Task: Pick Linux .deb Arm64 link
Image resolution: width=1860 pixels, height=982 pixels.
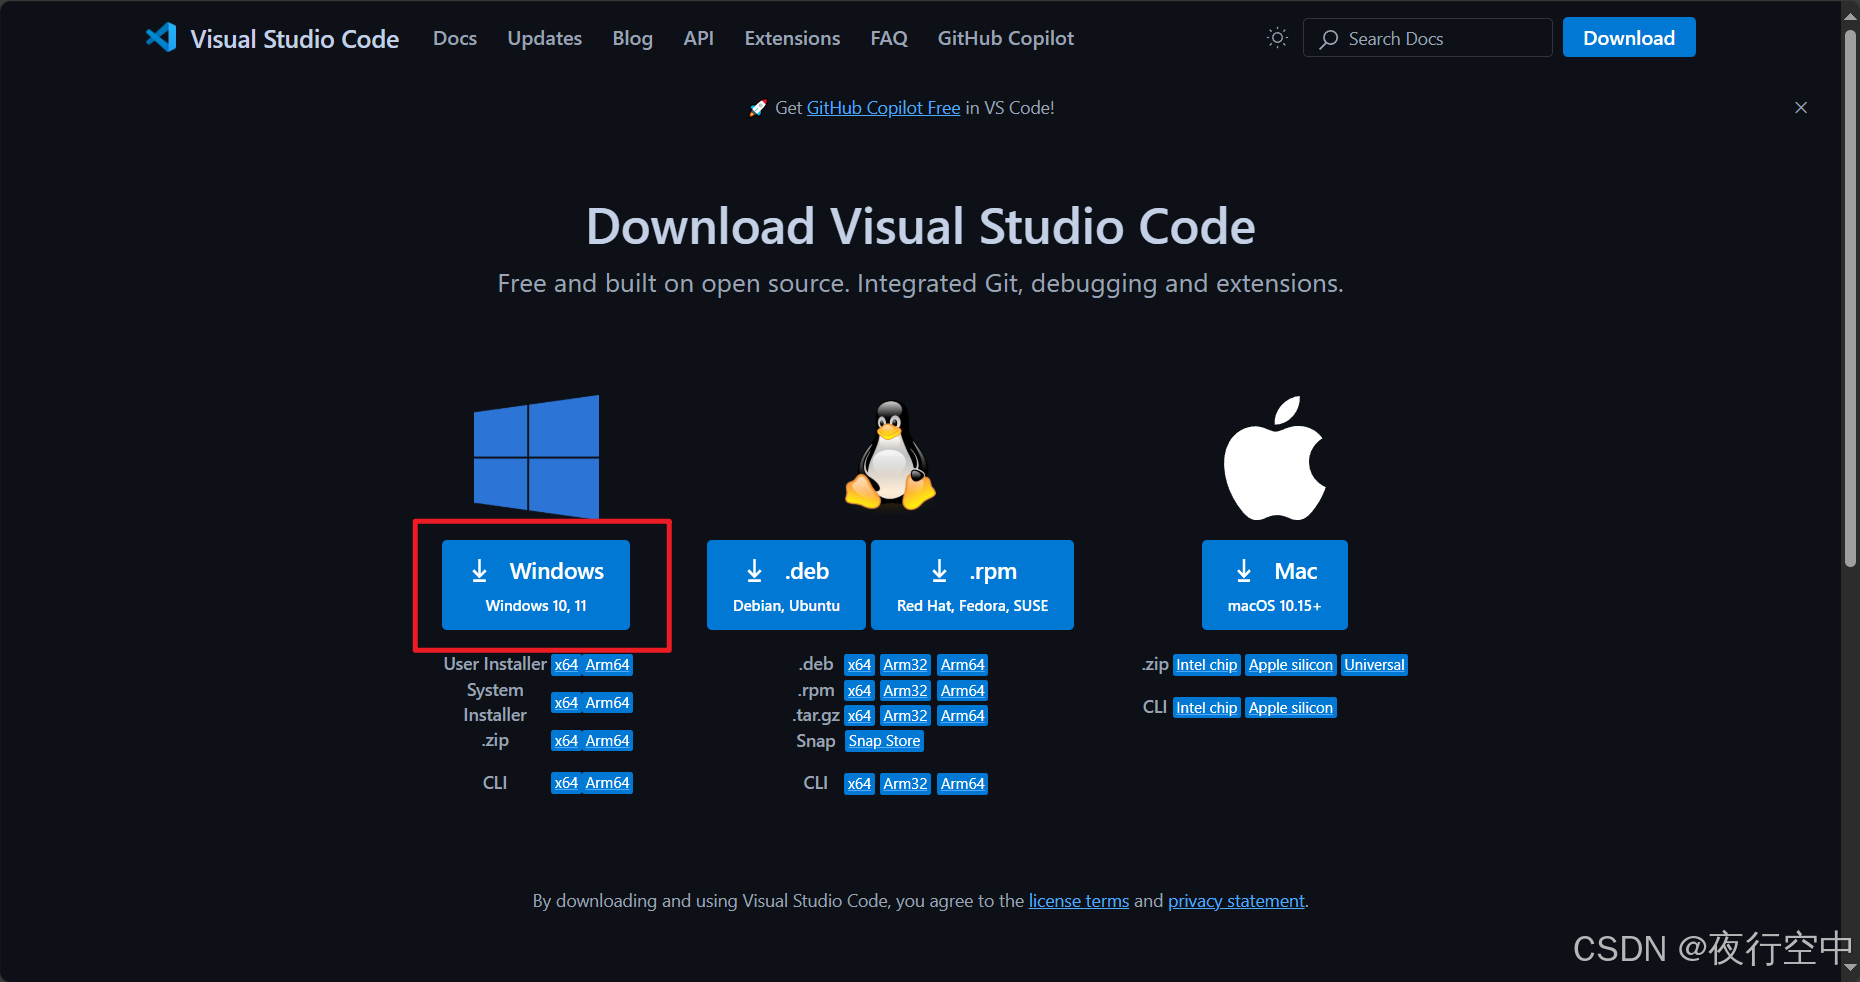Action: (x=963, y=665)
